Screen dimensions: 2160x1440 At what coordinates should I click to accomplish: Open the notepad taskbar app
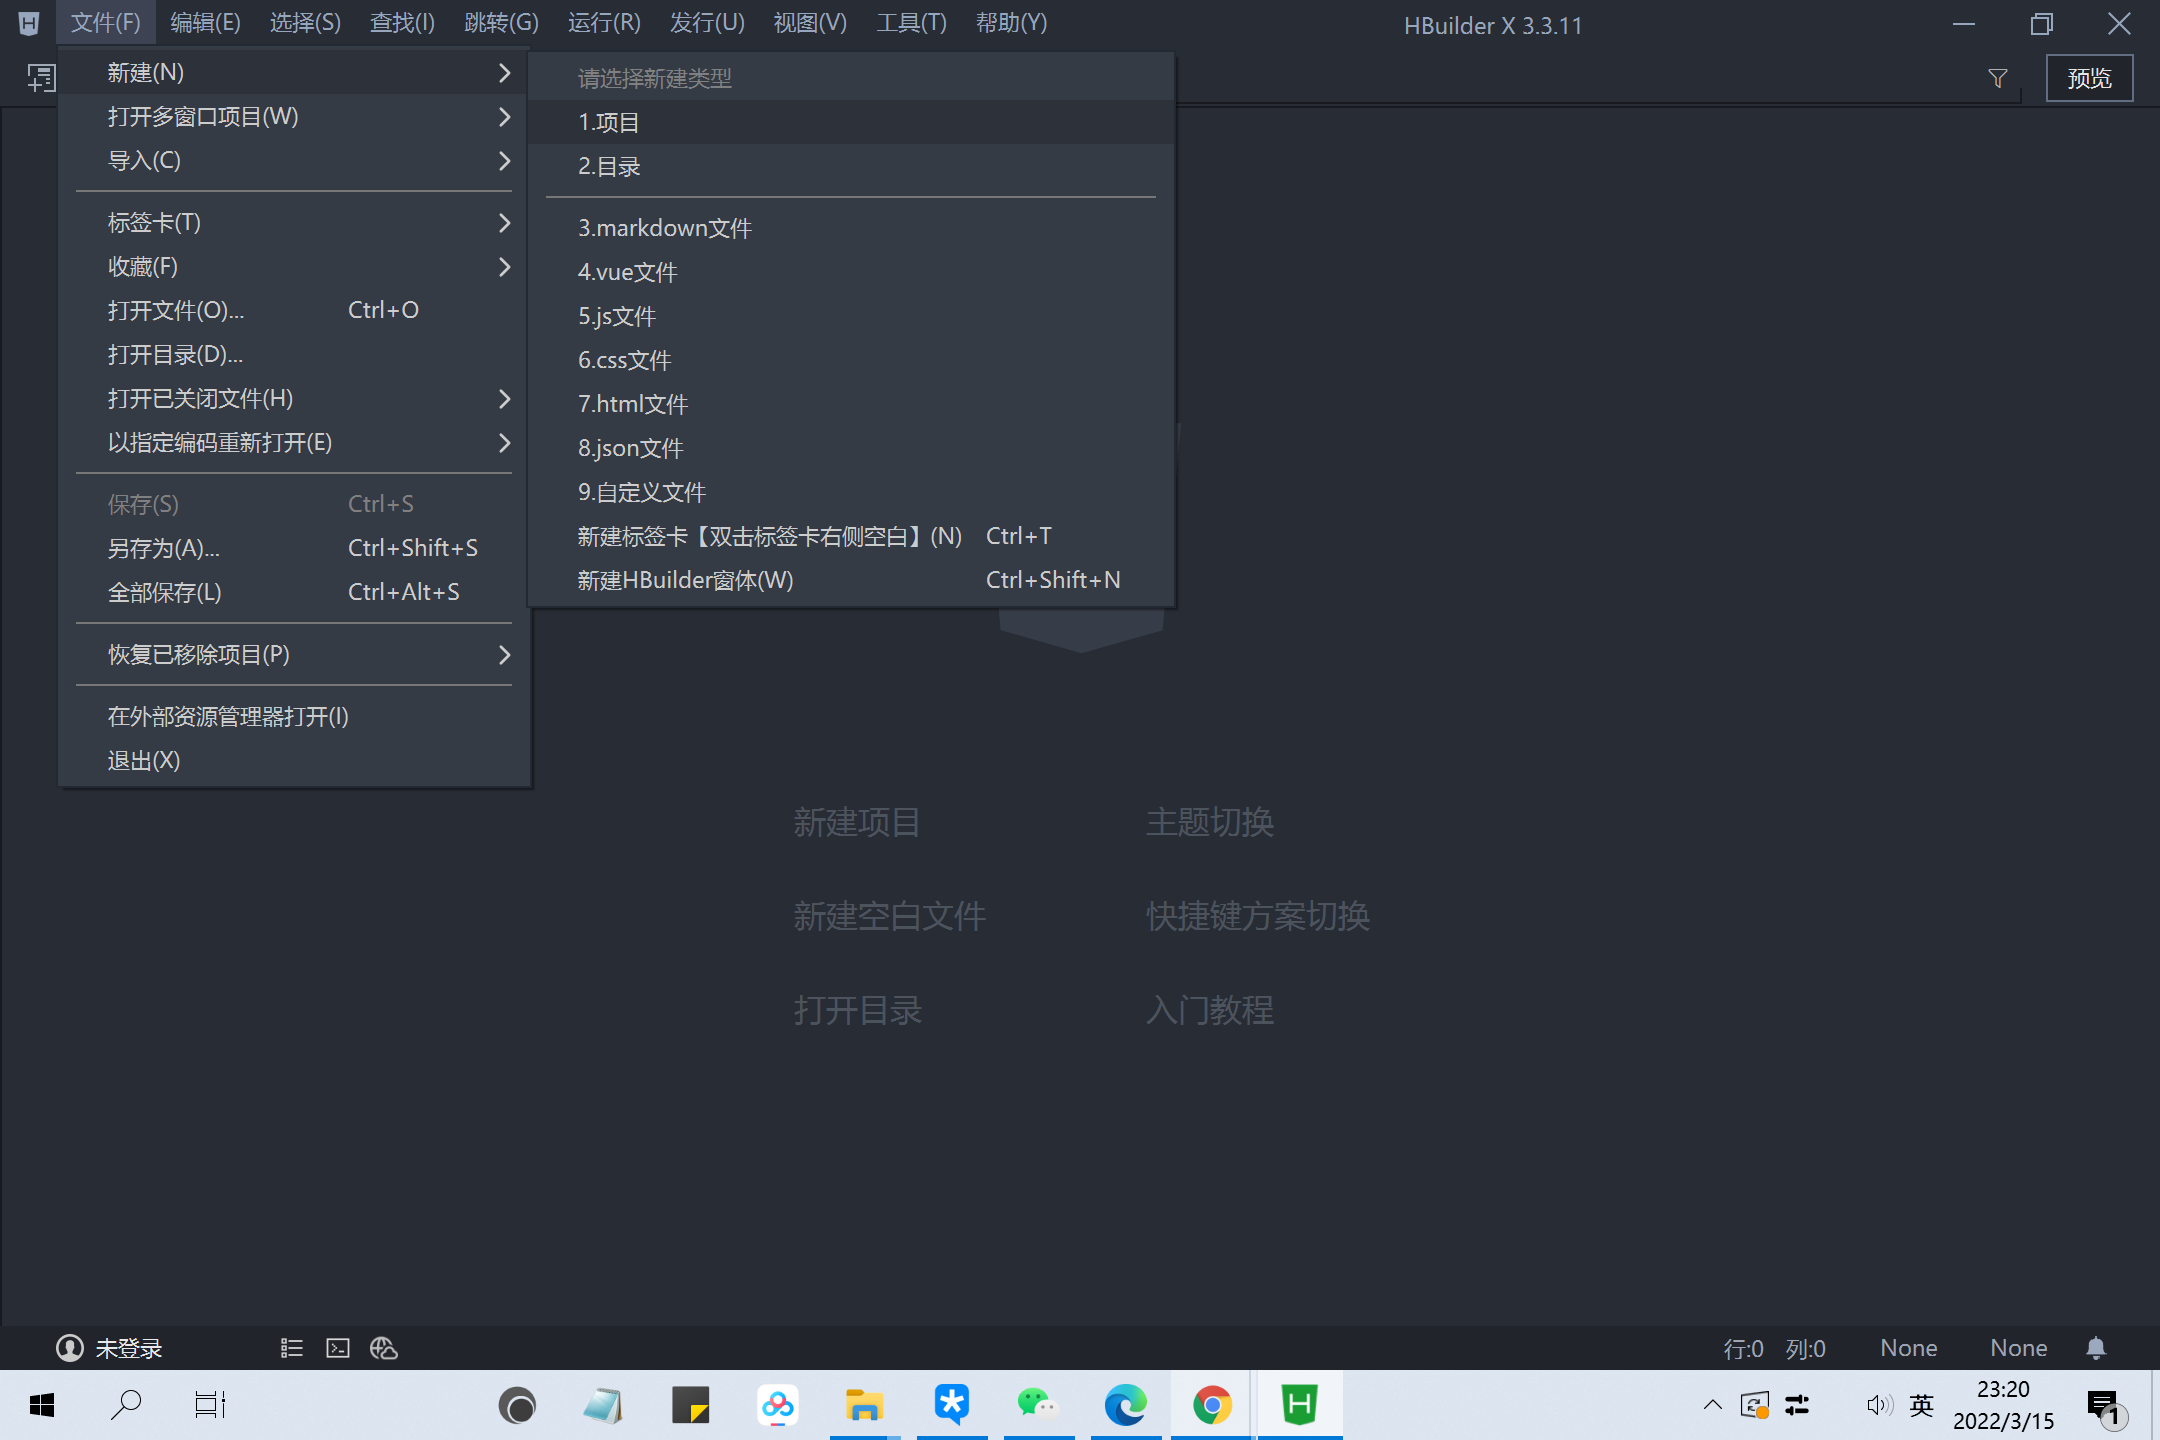coord(603,1405)
